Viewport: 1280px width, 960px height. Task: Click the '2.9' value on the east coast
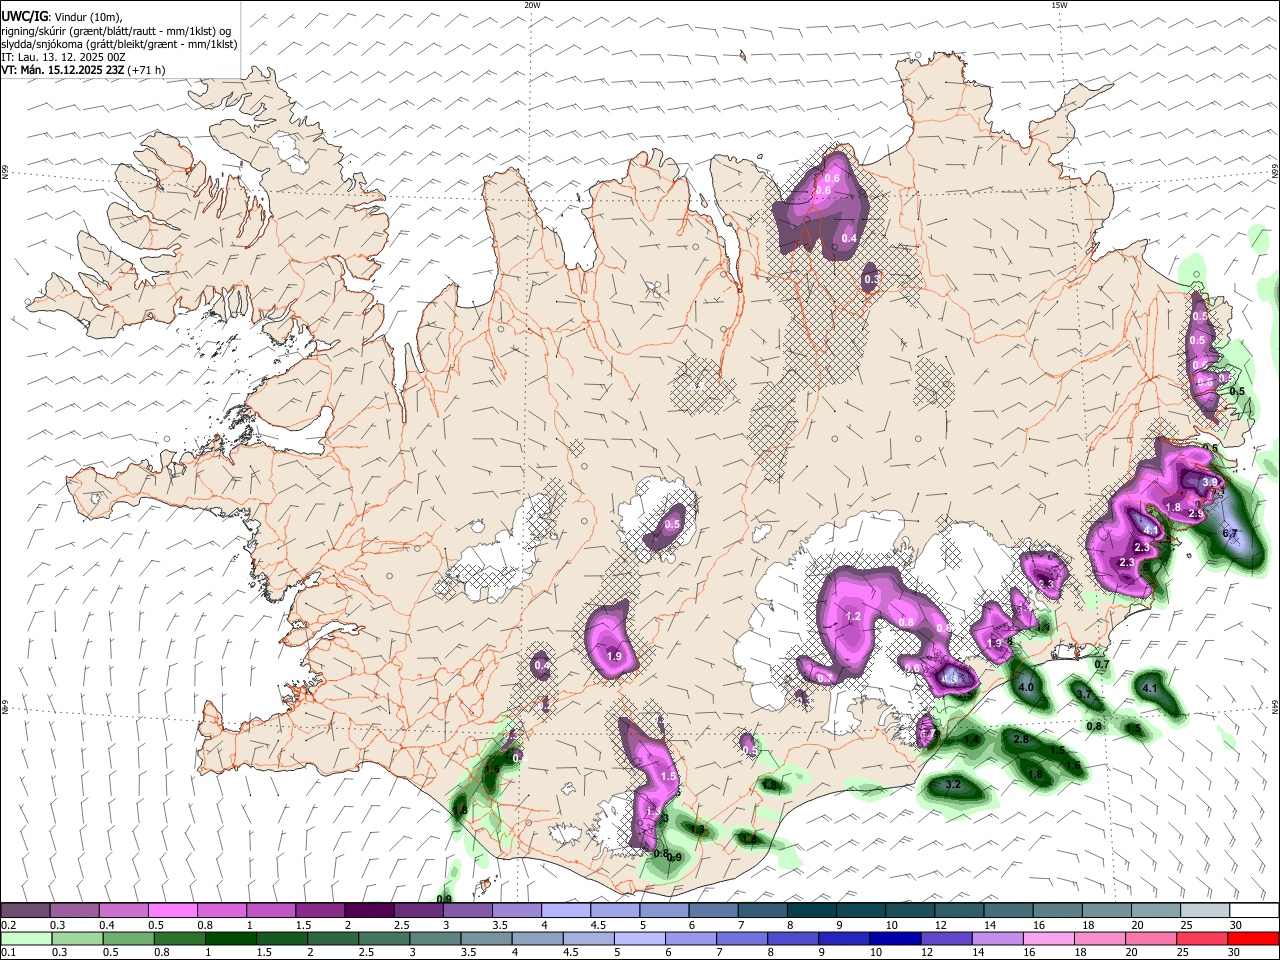point(1195,514)
